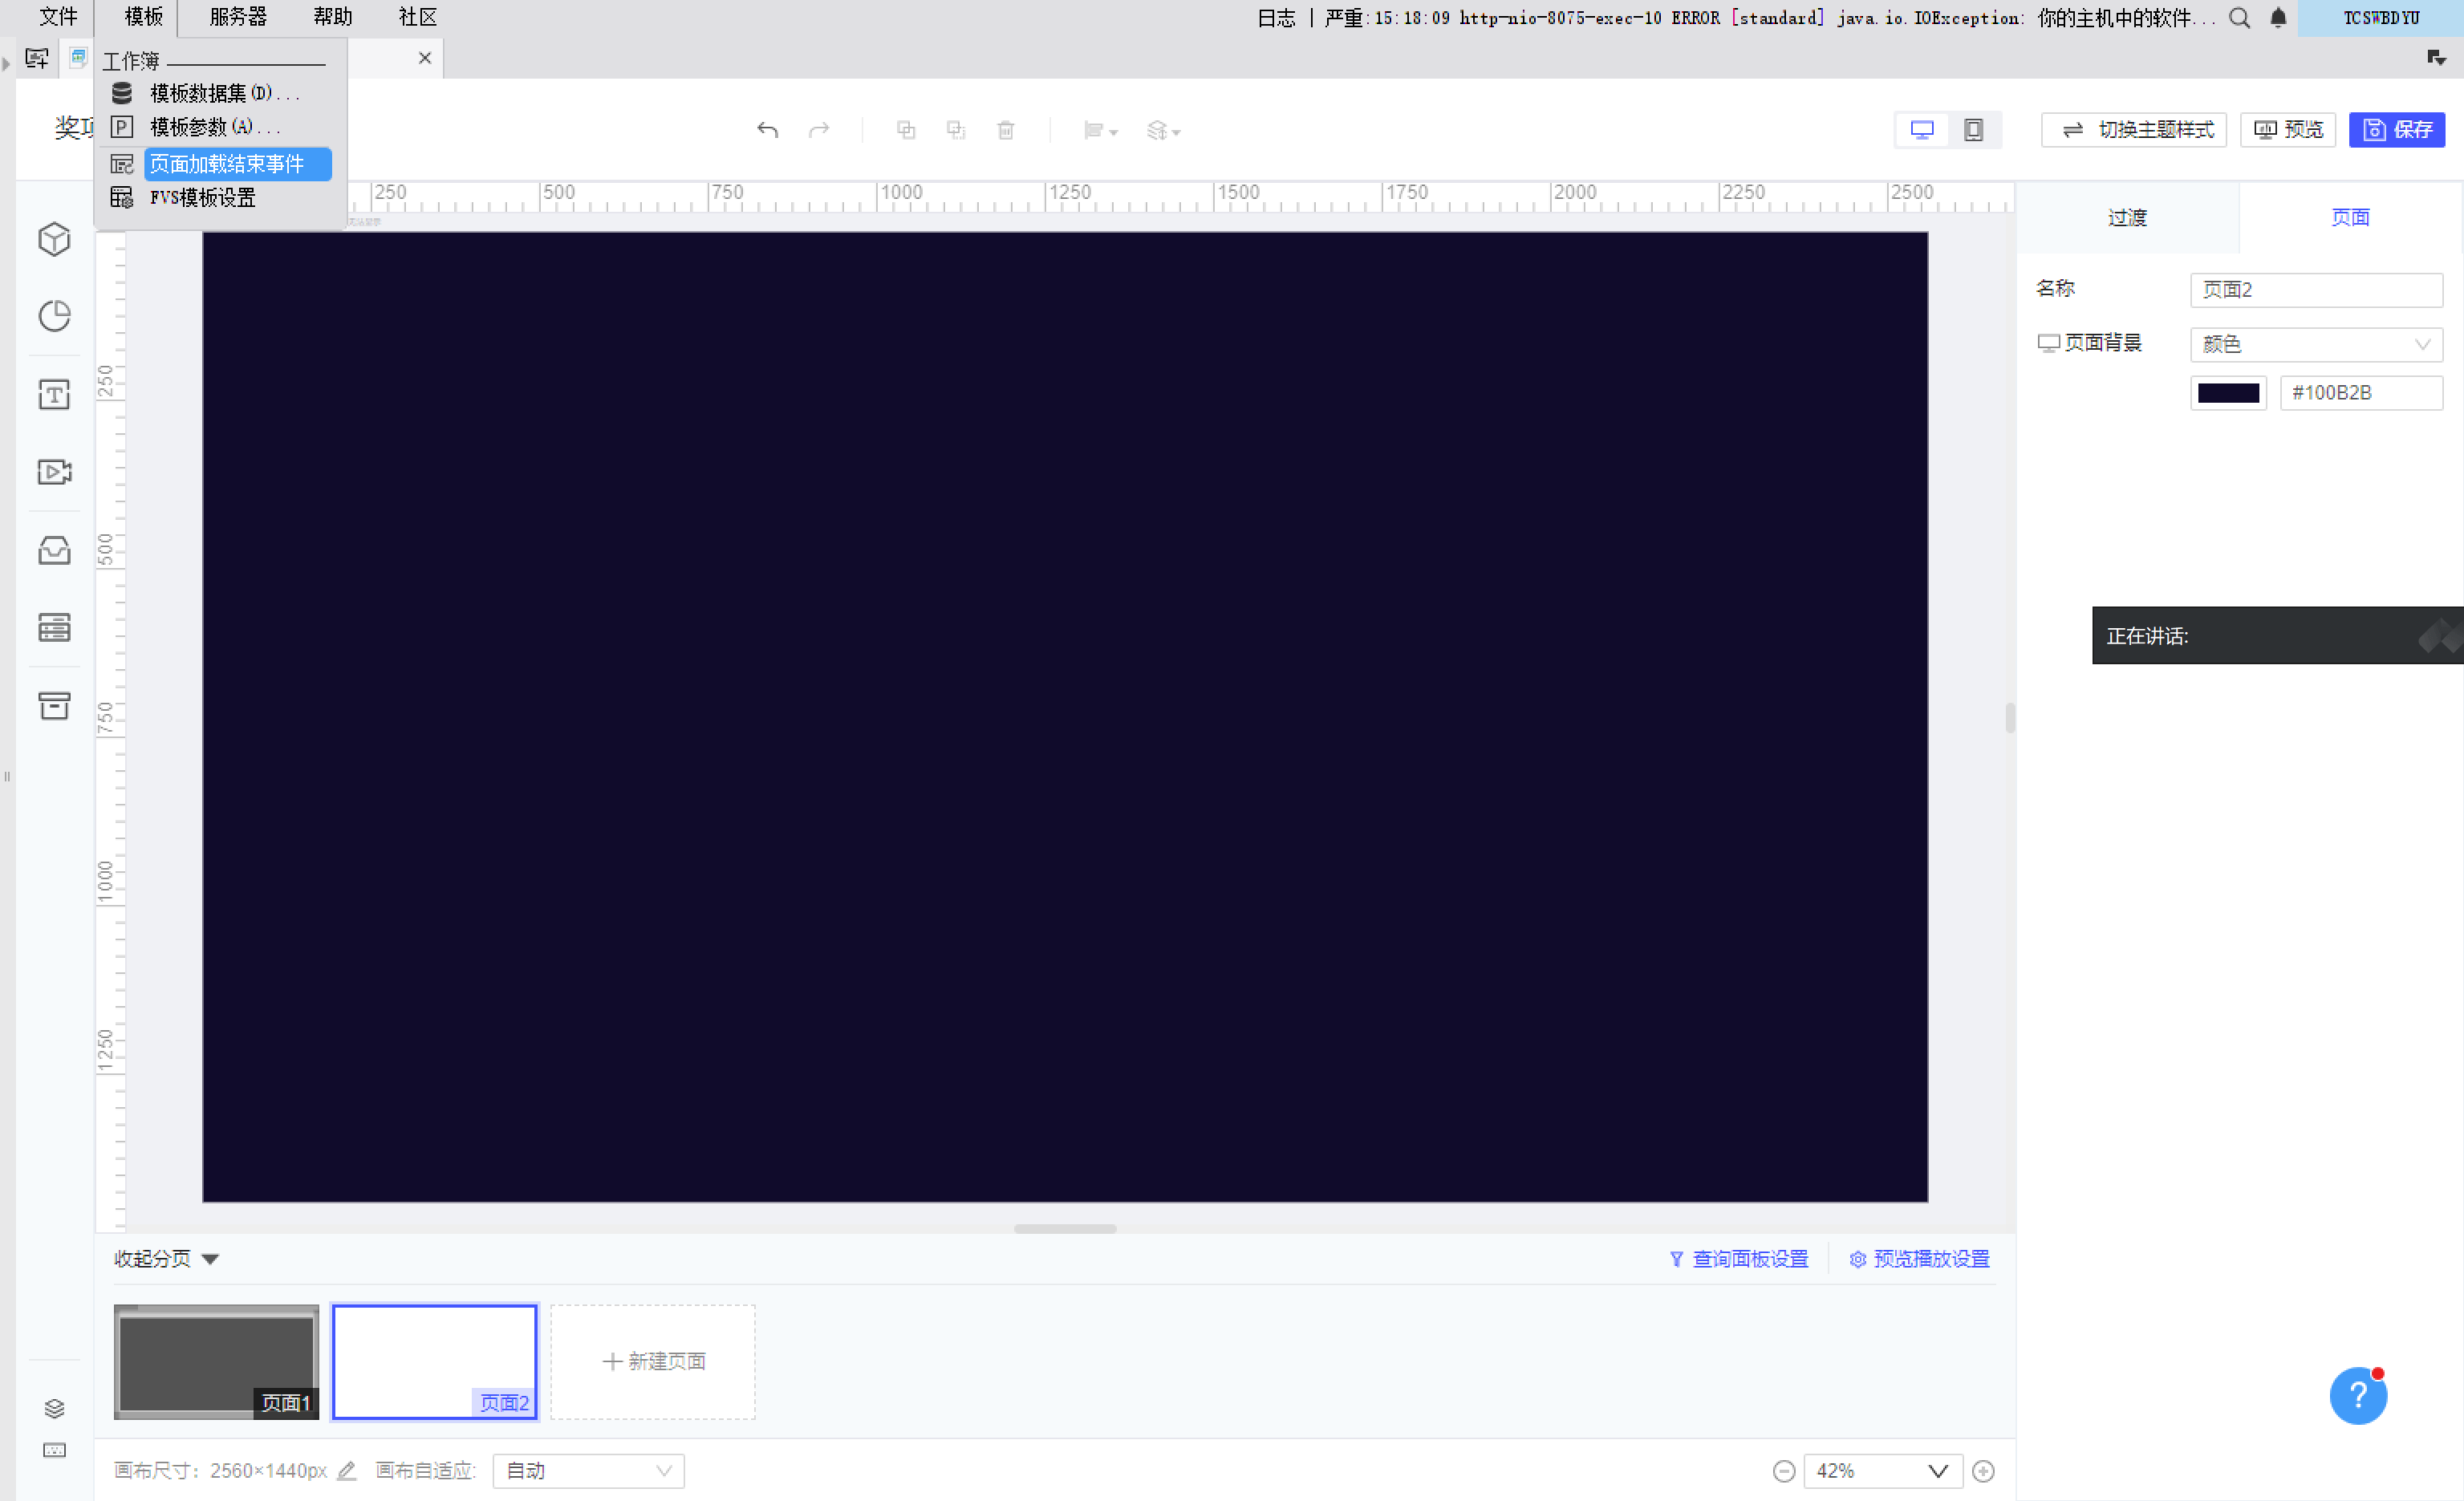Open the 页面背景 type dropdown
Screen dimensions: 2464x1501
pos(2315,344)
